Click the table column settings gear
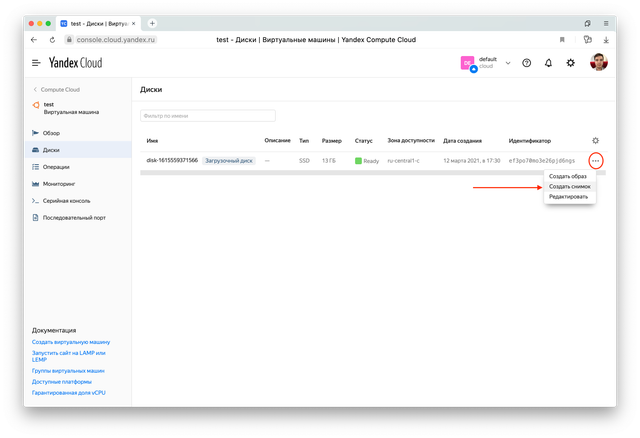 [x=596, y=141]
